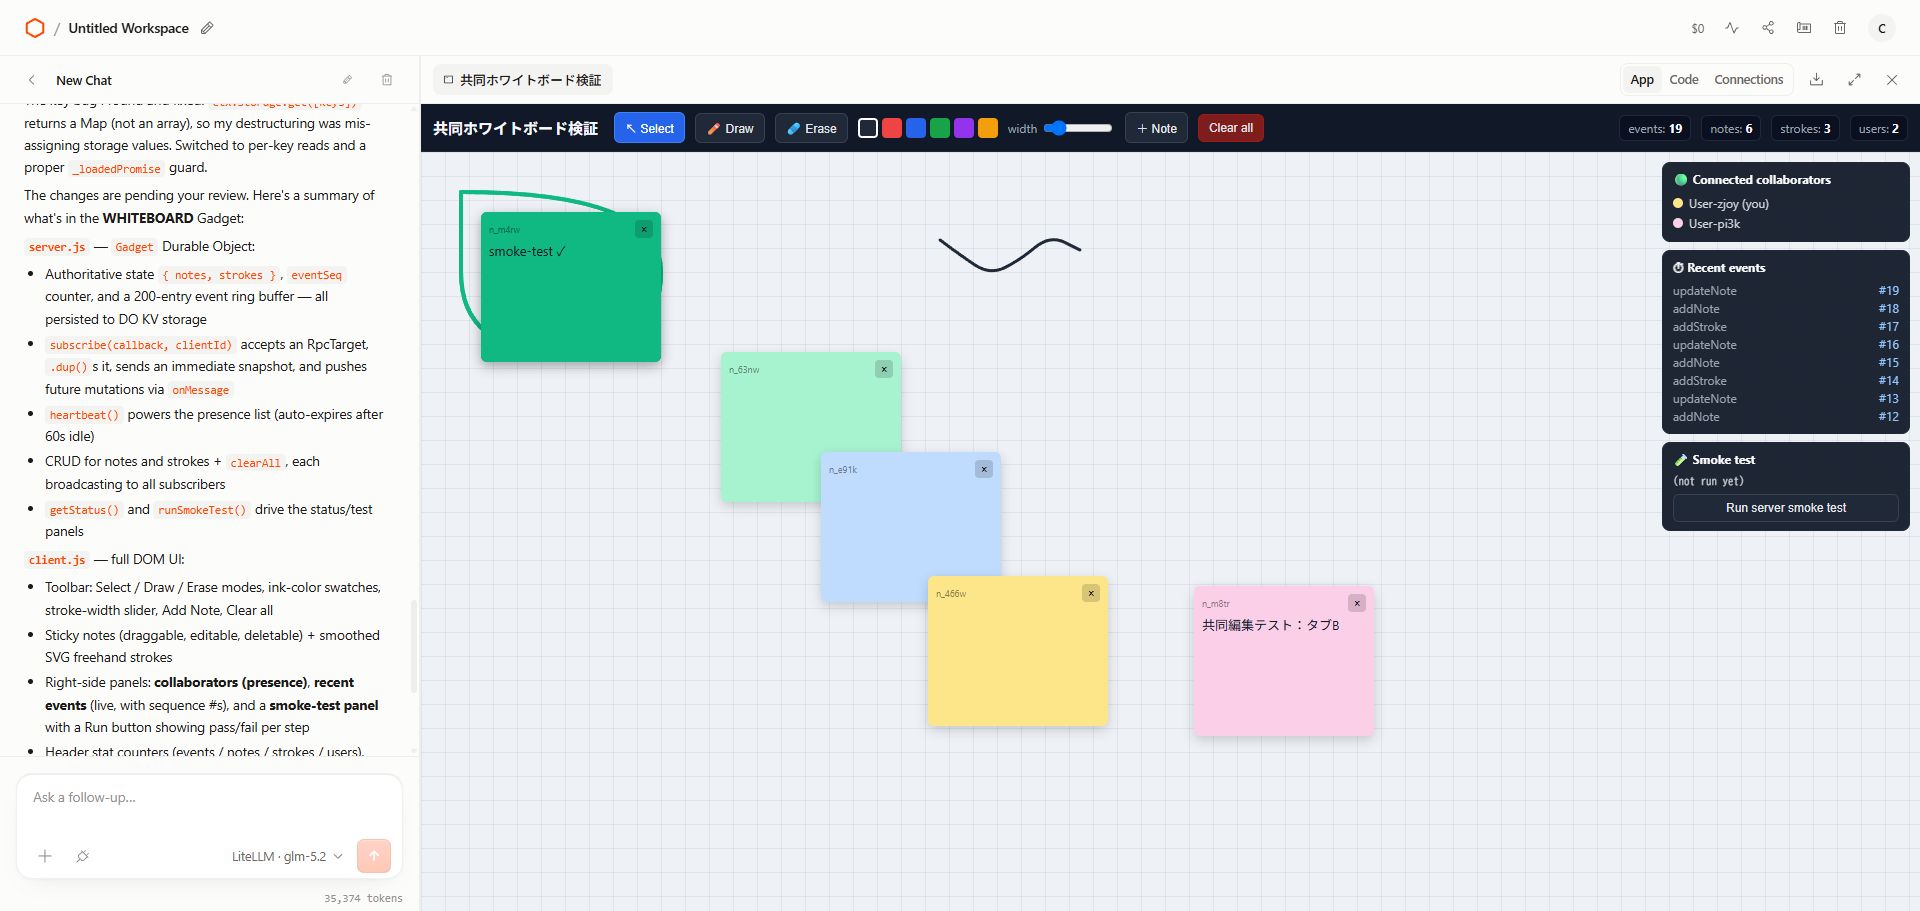Switch to the App tab
Viewport: 1920px width, 911px height.
pyautogui.click(x=1642, y=80)
